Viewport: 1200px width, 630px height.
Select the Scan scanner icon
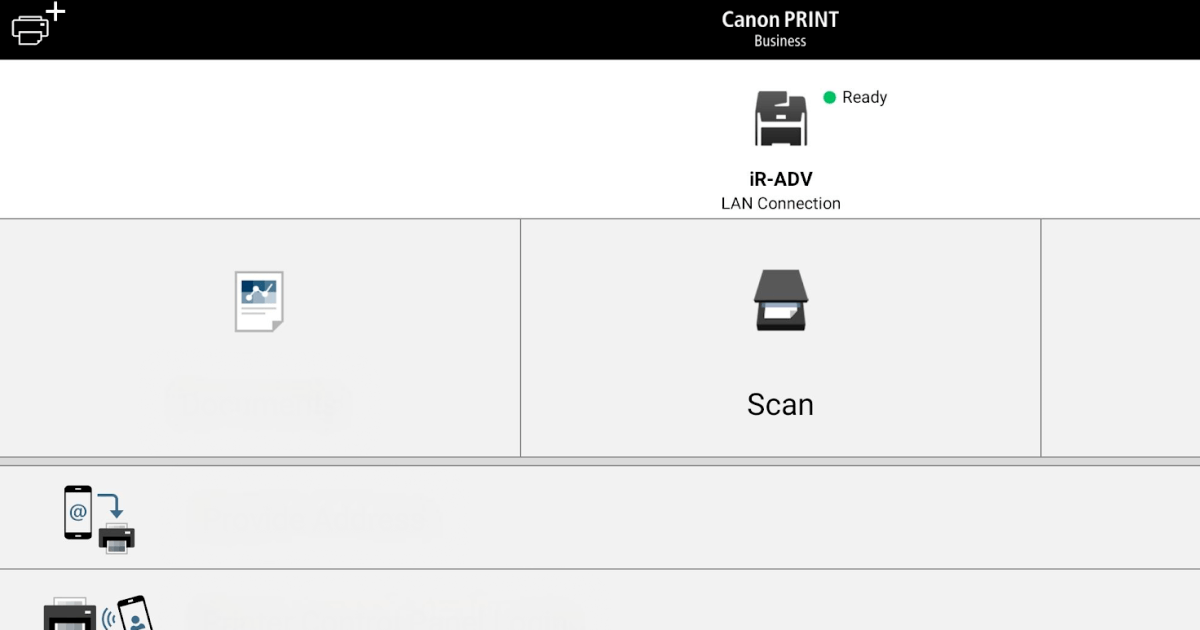(780, 300)
